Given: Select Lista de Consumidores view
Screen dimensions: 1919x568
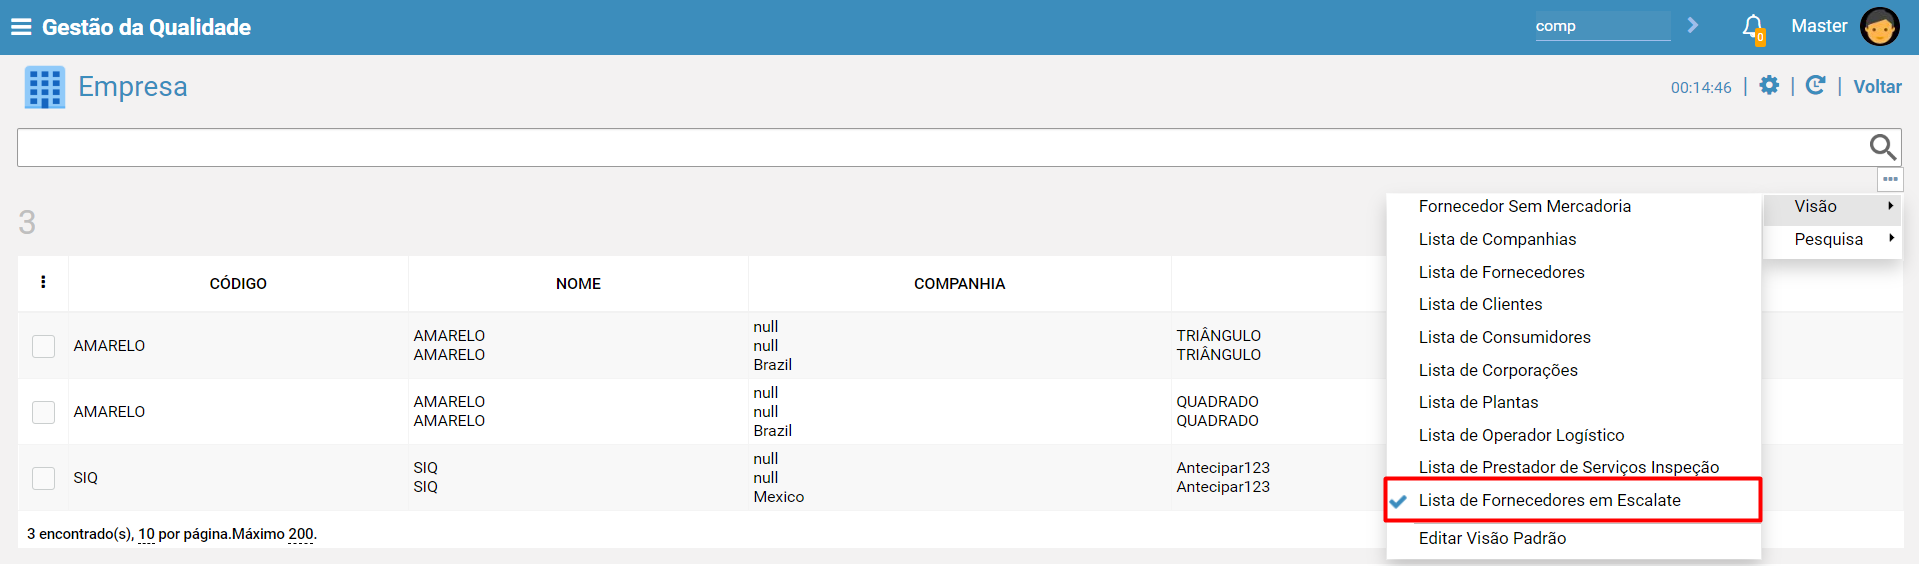Looking at the screenshot, I should pos(1504,337).
